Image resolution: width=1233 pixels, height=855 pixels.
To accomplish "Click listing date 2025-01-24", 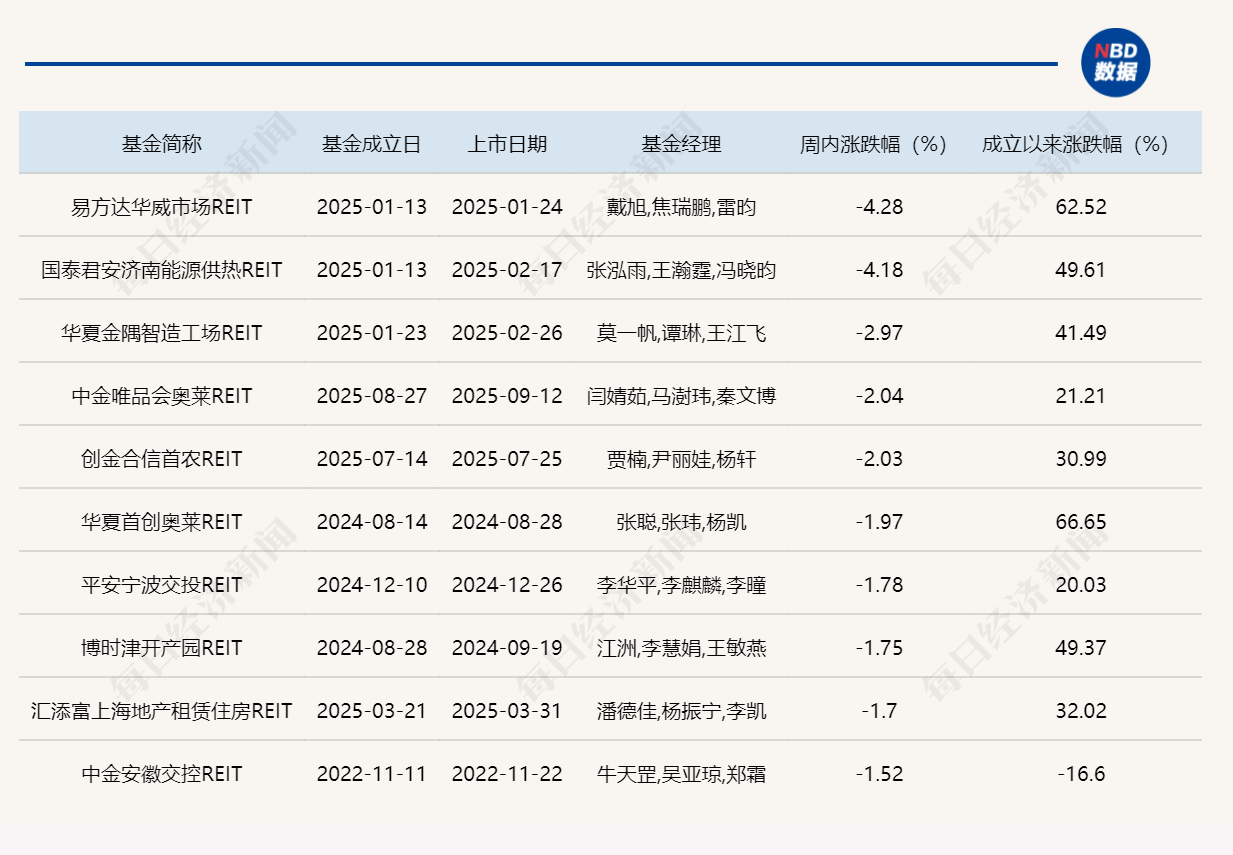I will 507,207.
